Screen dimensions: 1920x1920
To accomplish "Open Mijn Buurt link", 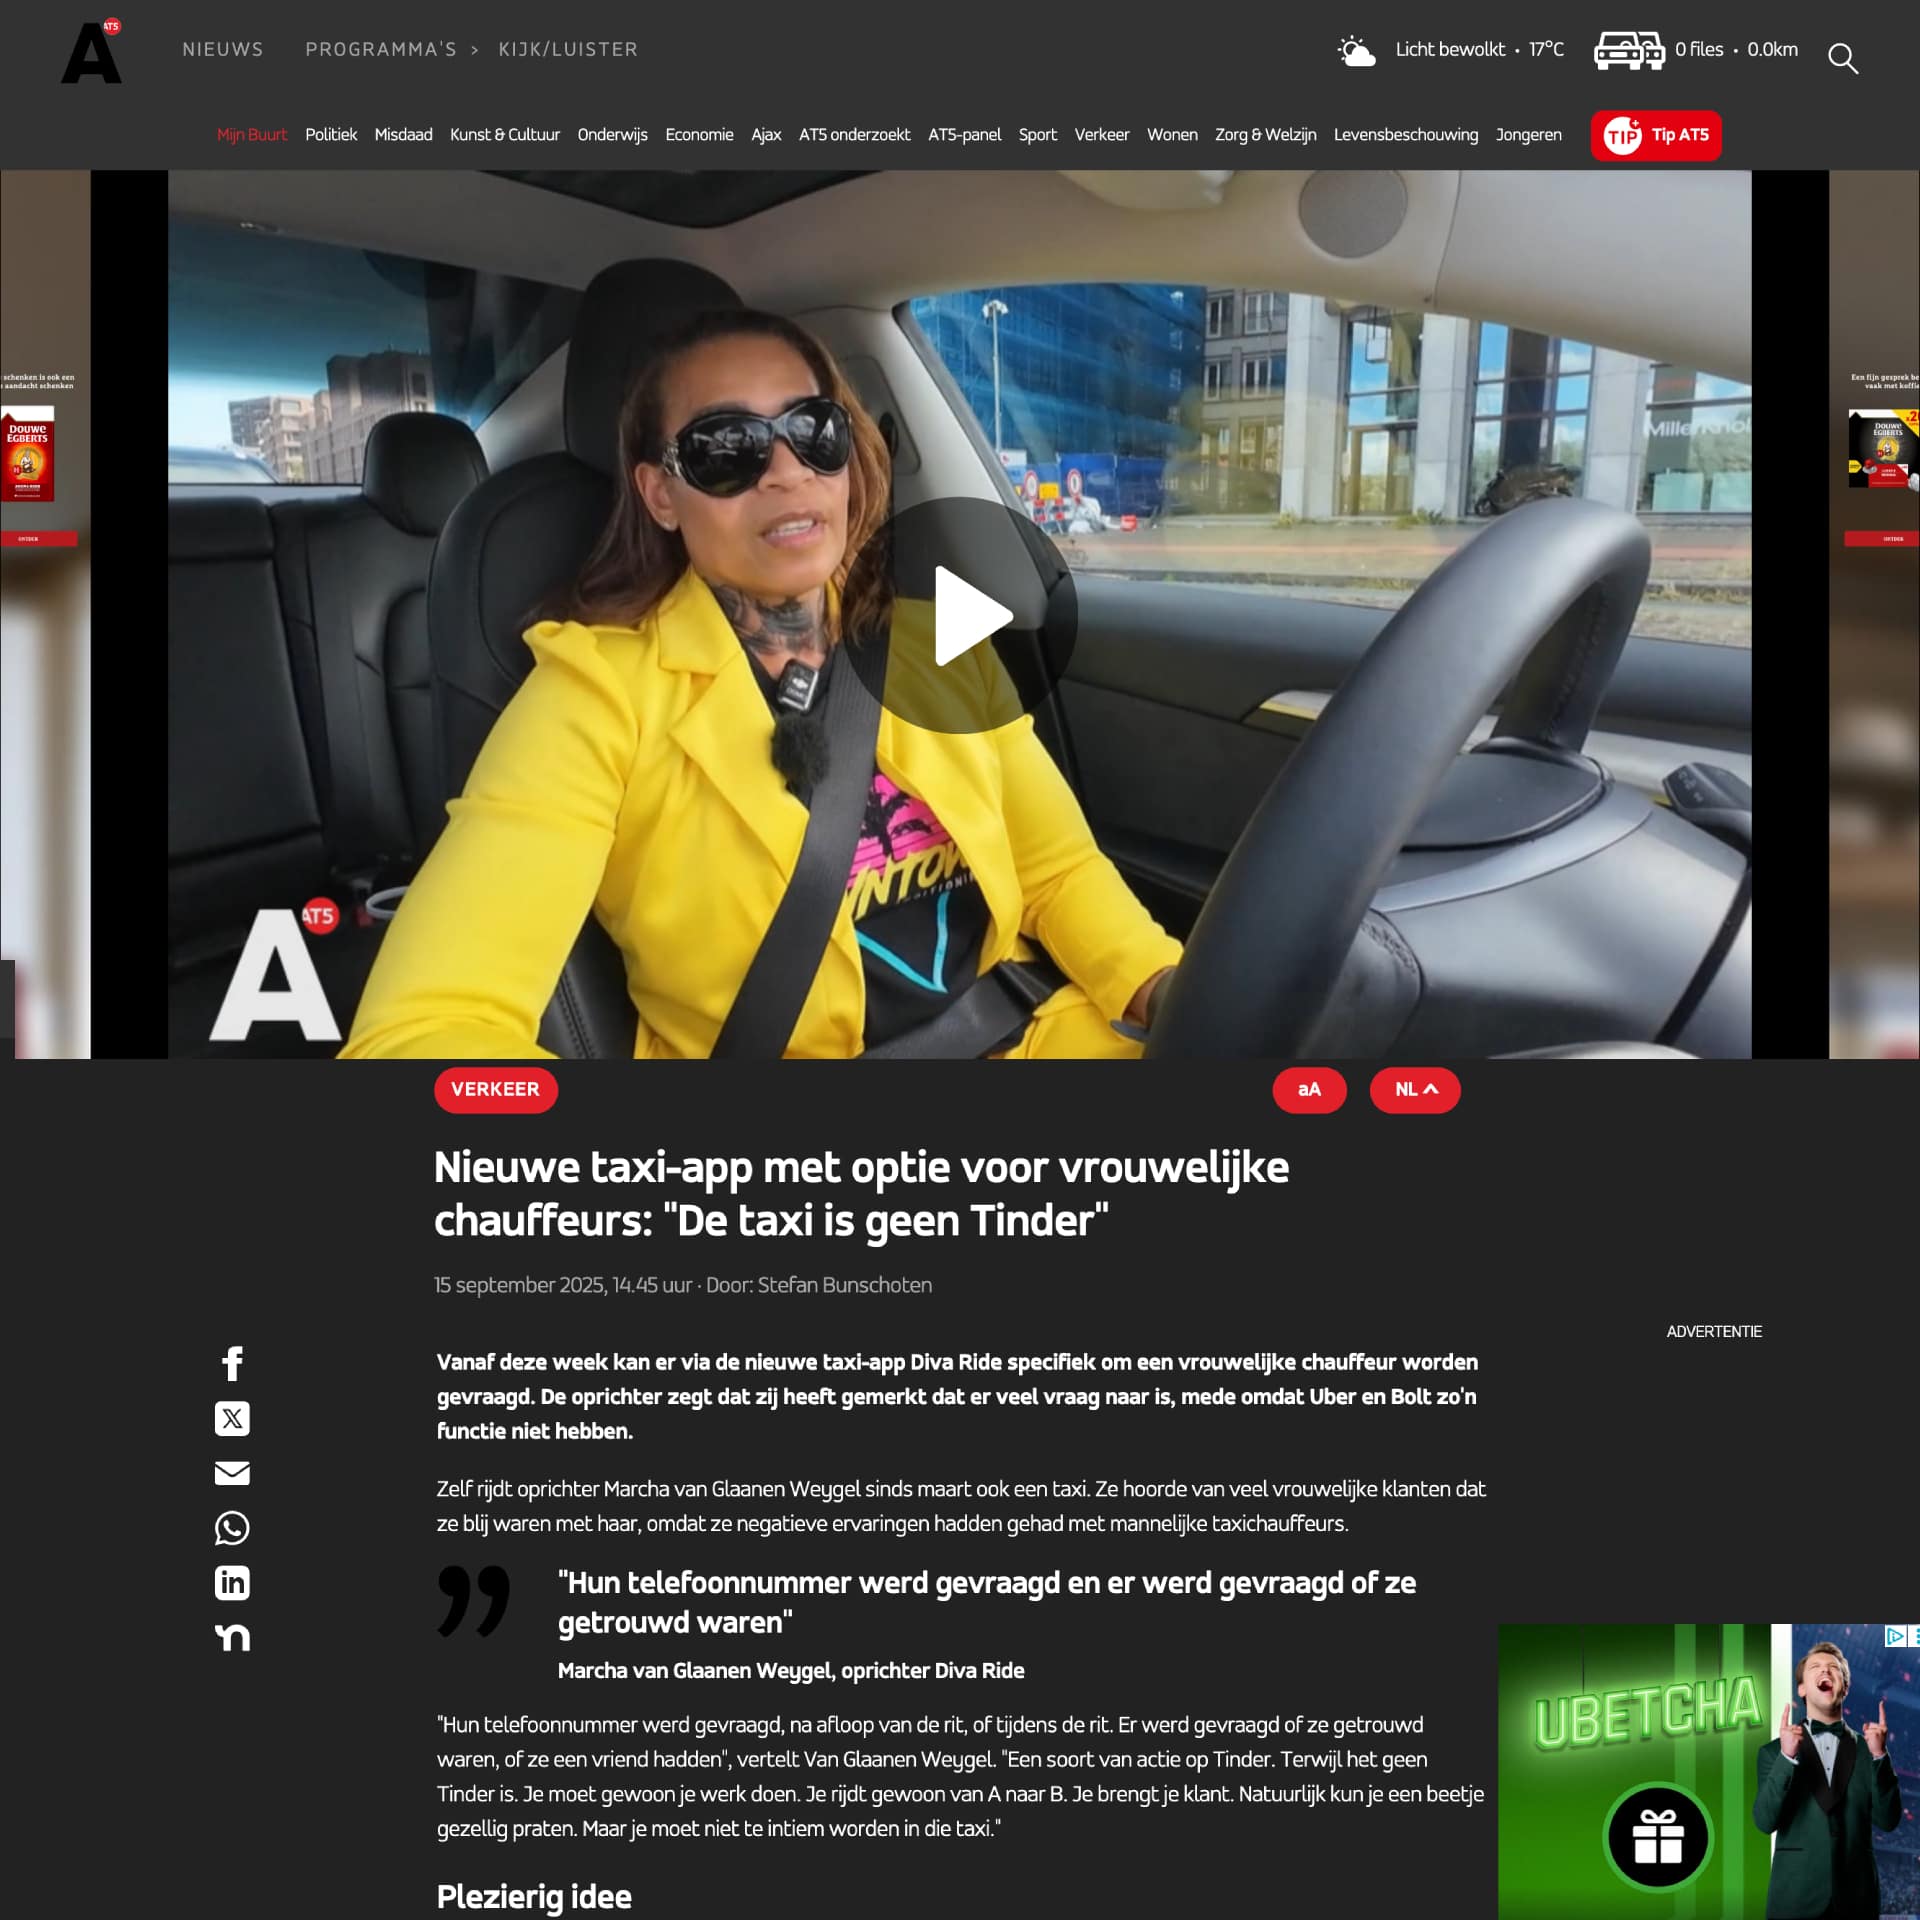I will pos(251,134).
